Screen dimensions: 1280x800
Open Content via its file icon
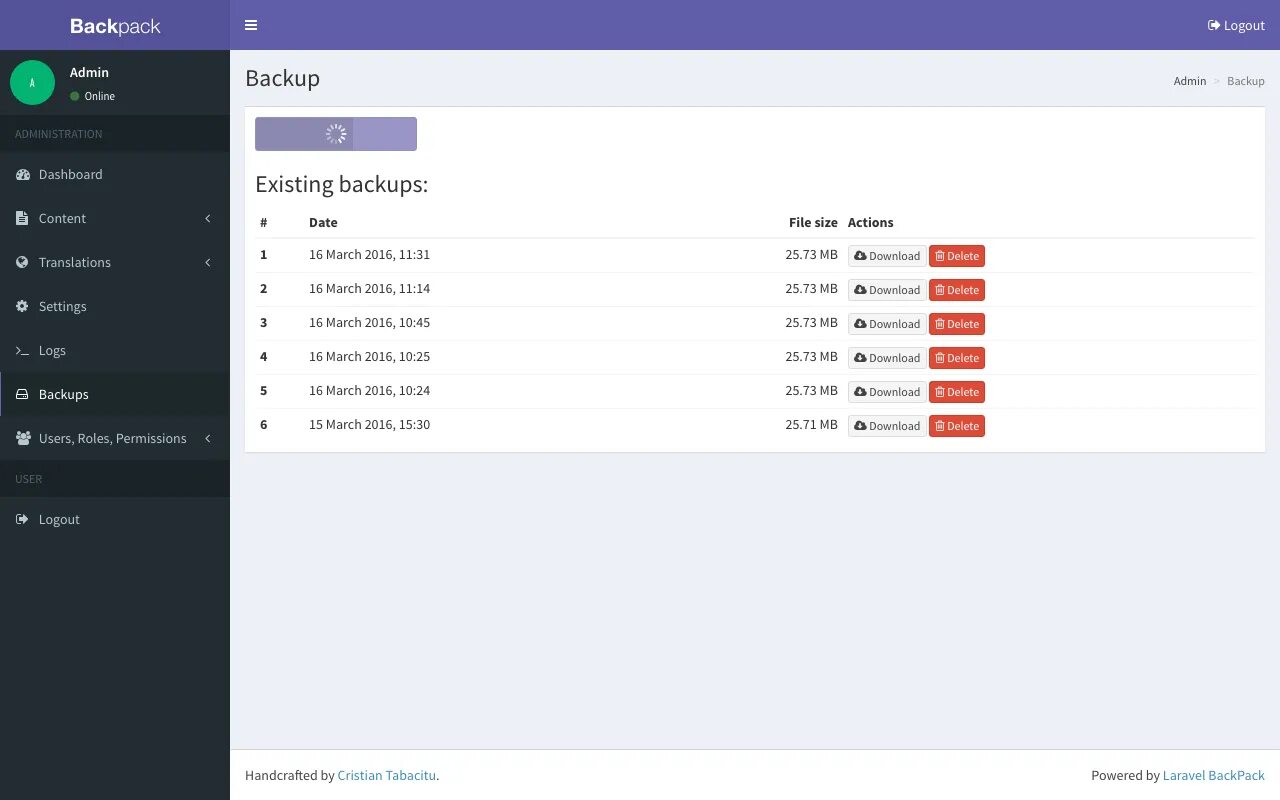coord(23,218)
